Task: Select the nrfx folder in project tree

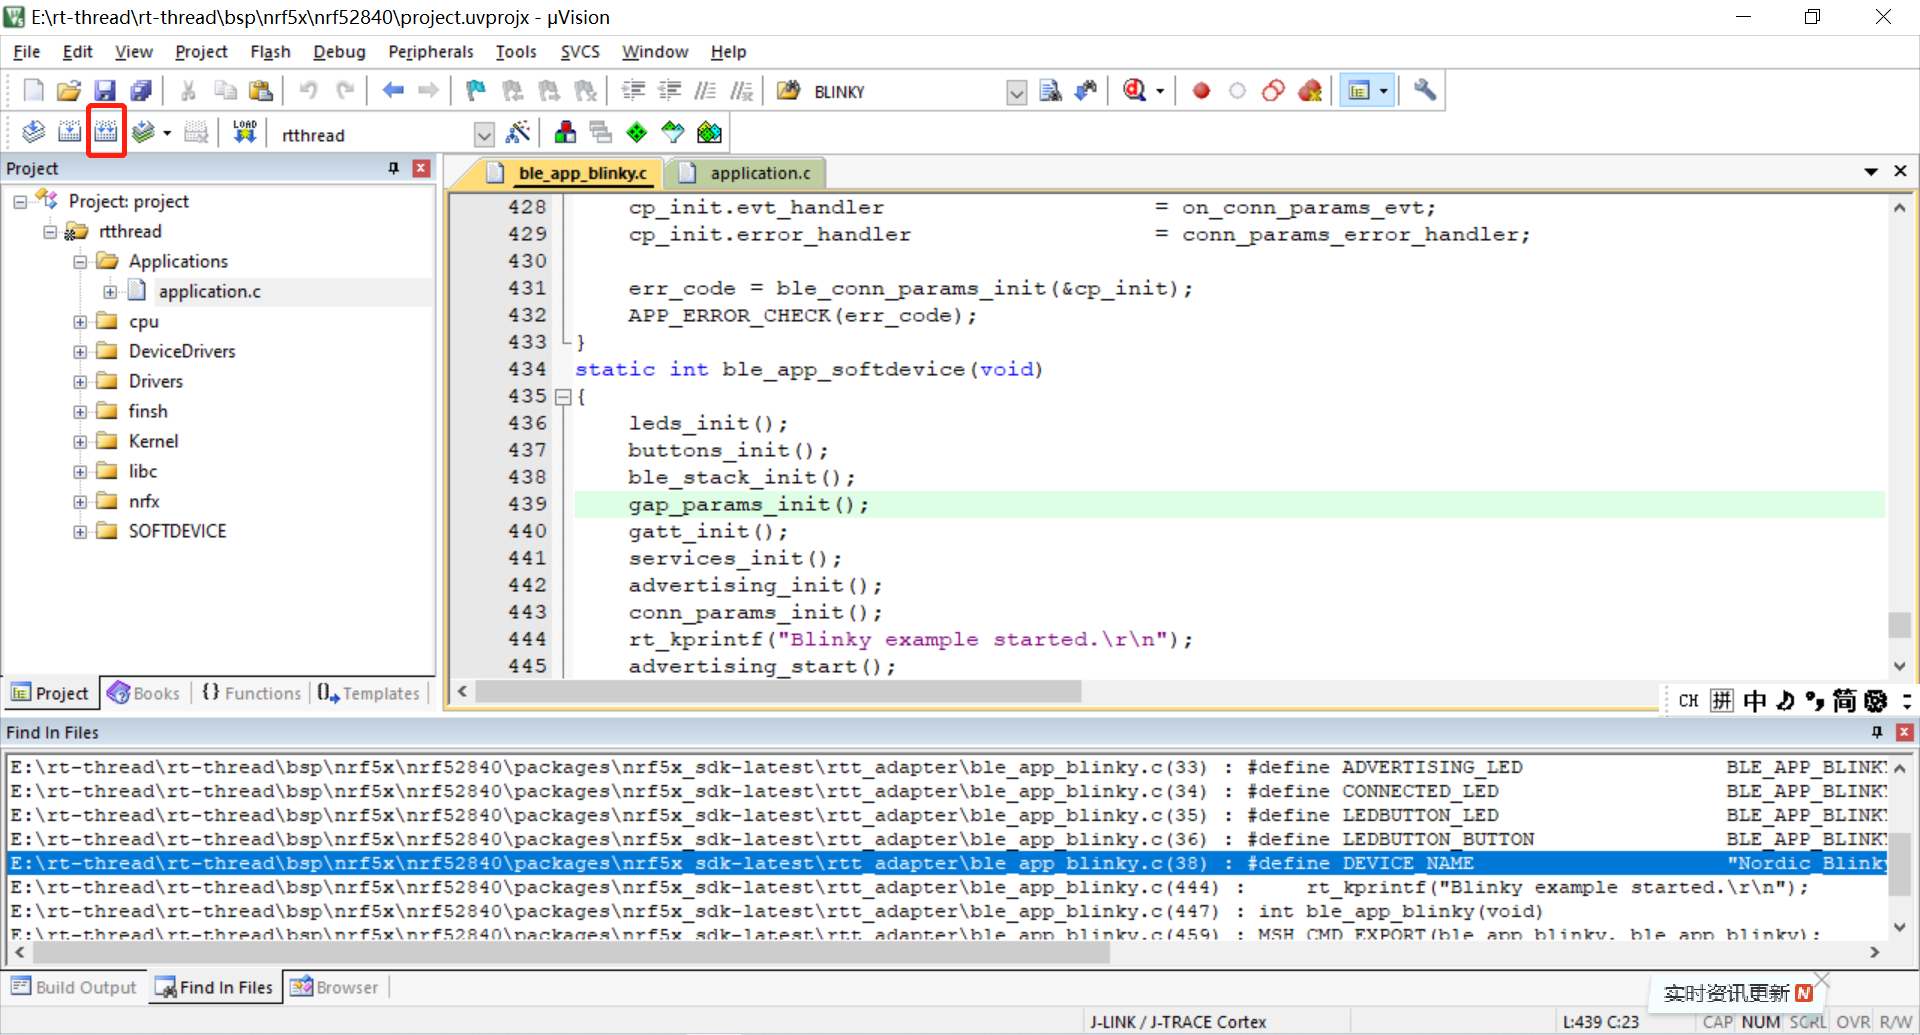Action: pos(143,502)
